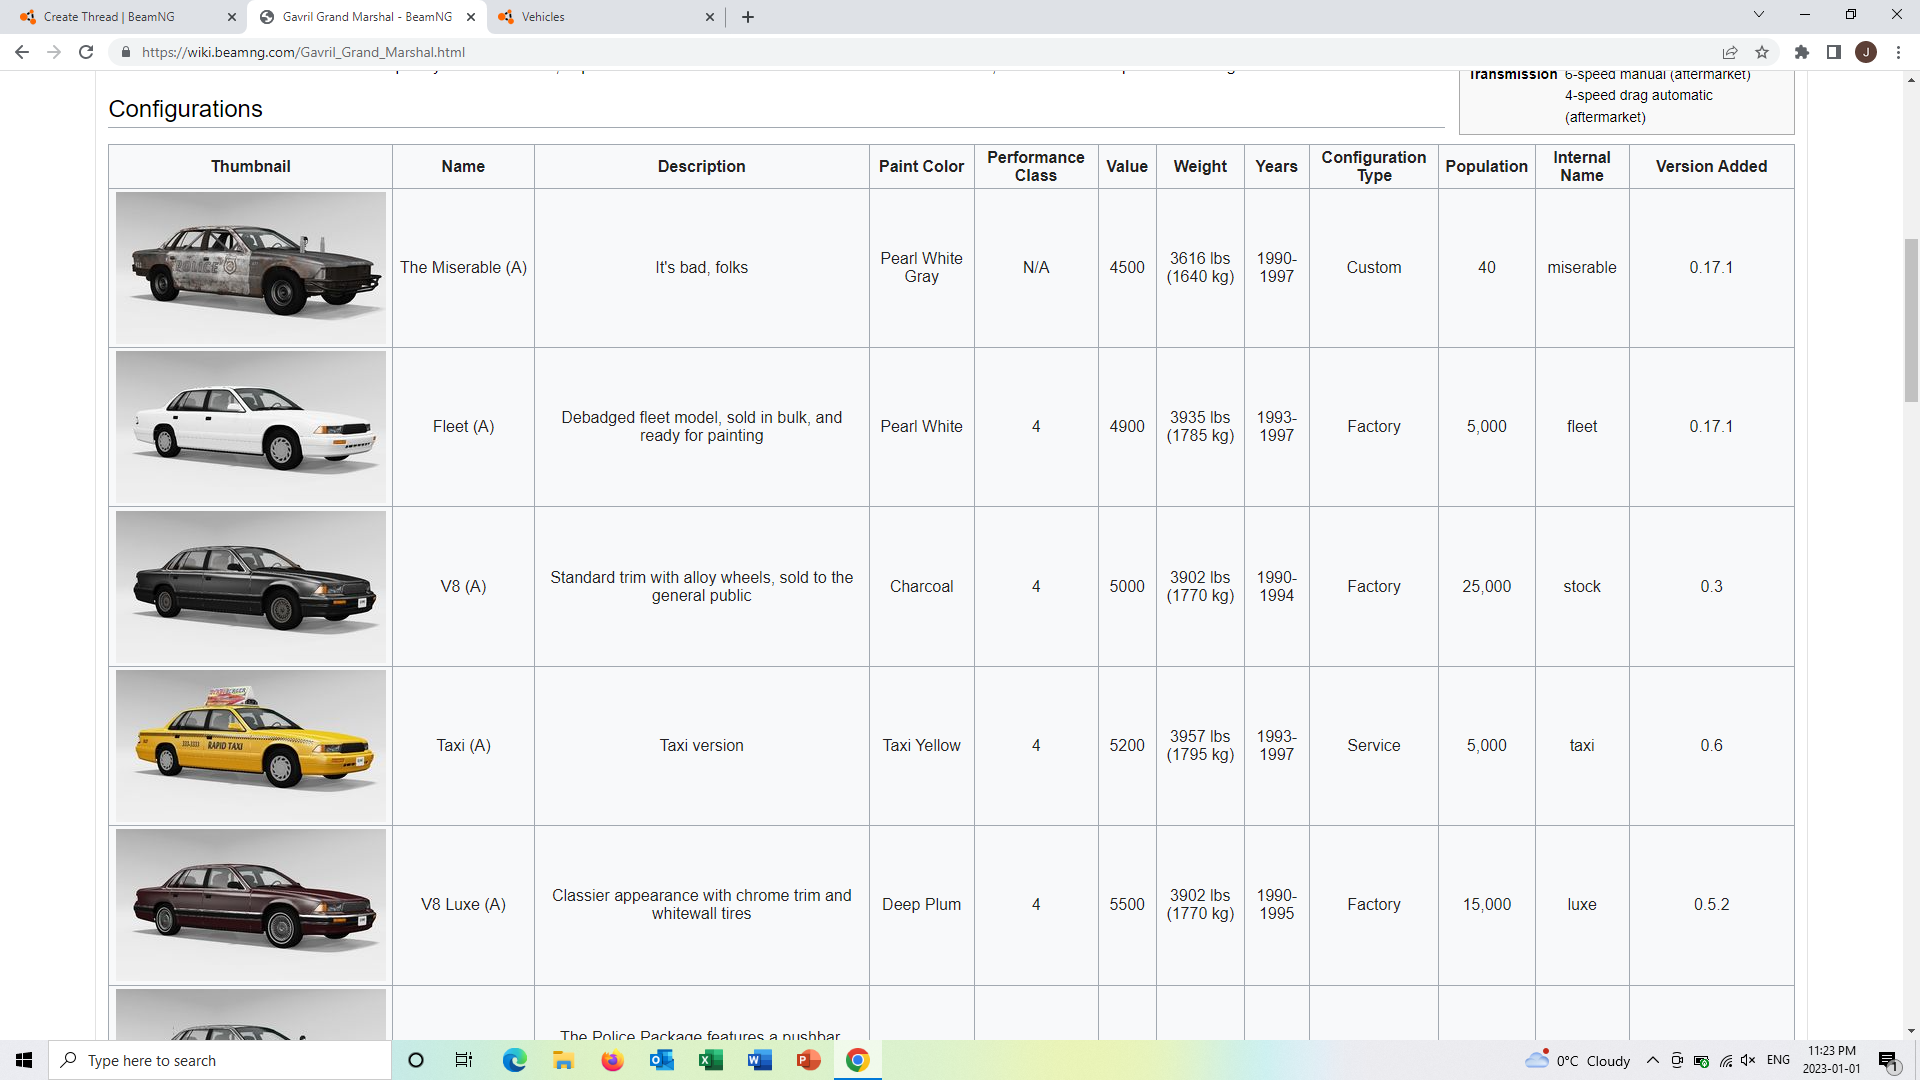Click the muted volume tray icon
This screenshot has height=1080, width=1920.
pos(1748,1060)
